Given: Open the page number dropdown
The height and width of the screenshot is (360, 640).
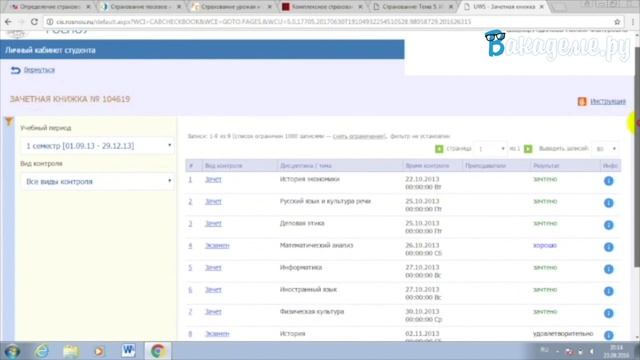Looking at the screenshot, I should [x=491, y=149].
